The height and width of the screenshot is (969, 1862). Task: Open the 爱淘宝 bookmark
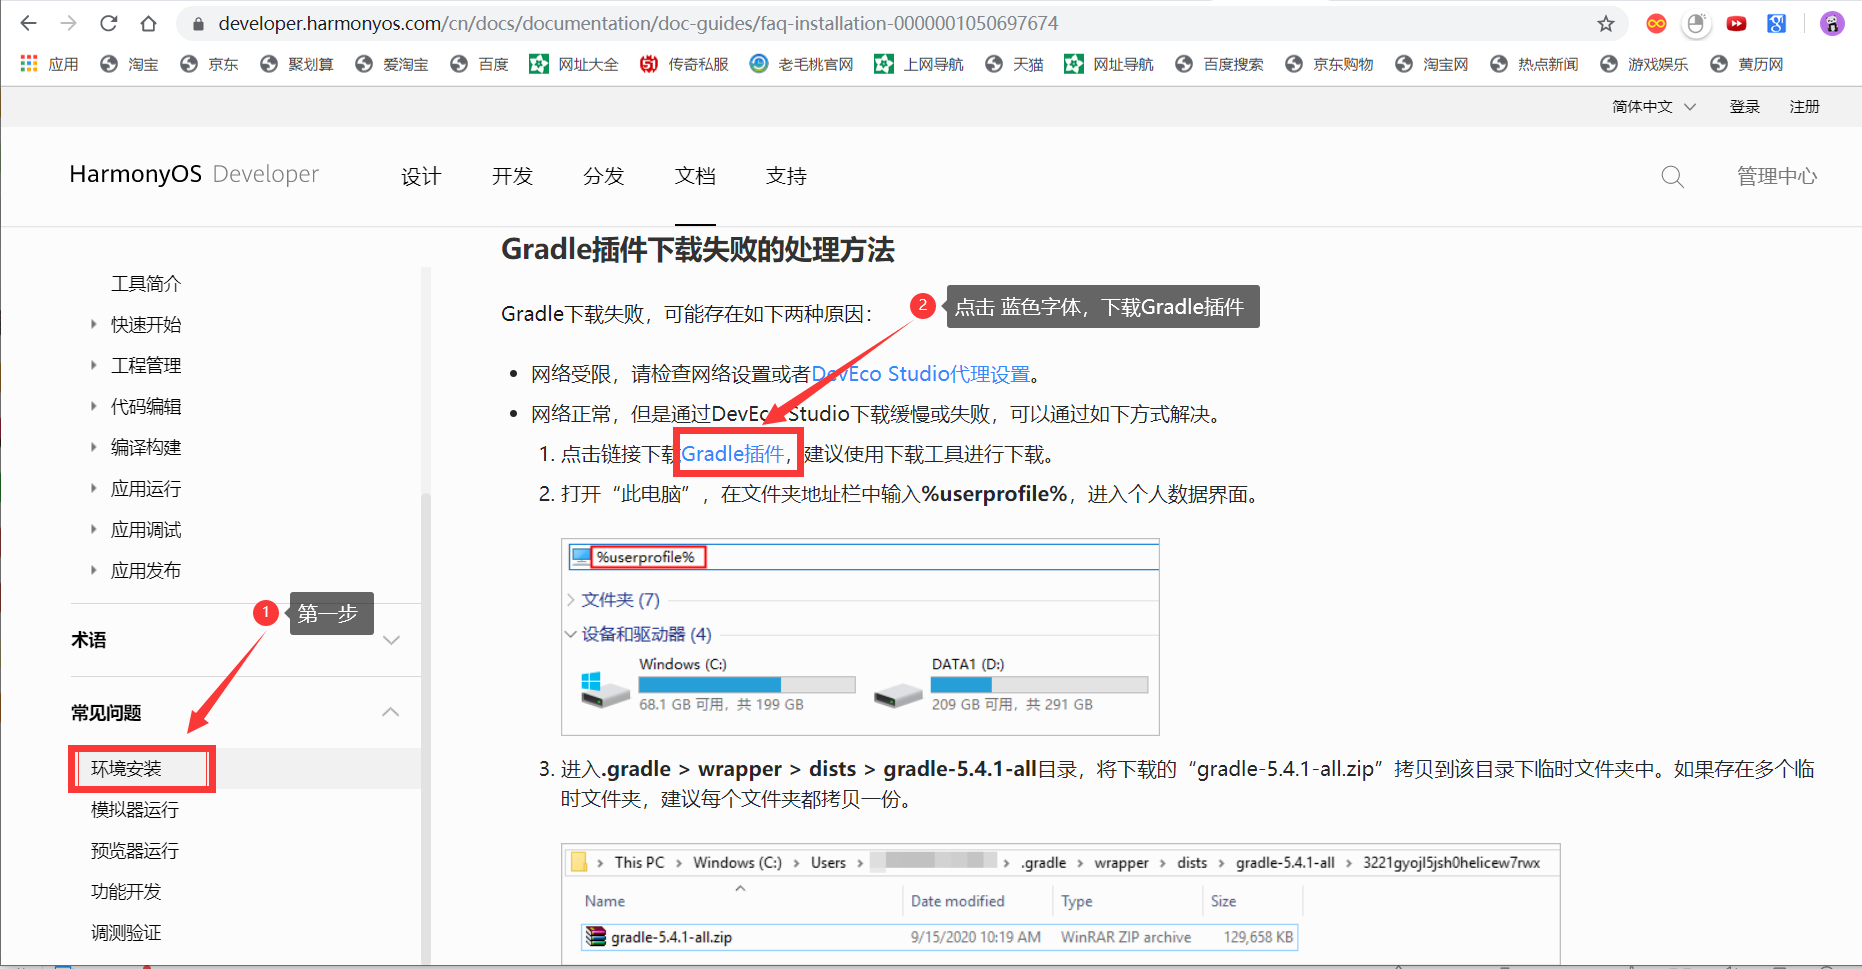pos(391,64)
